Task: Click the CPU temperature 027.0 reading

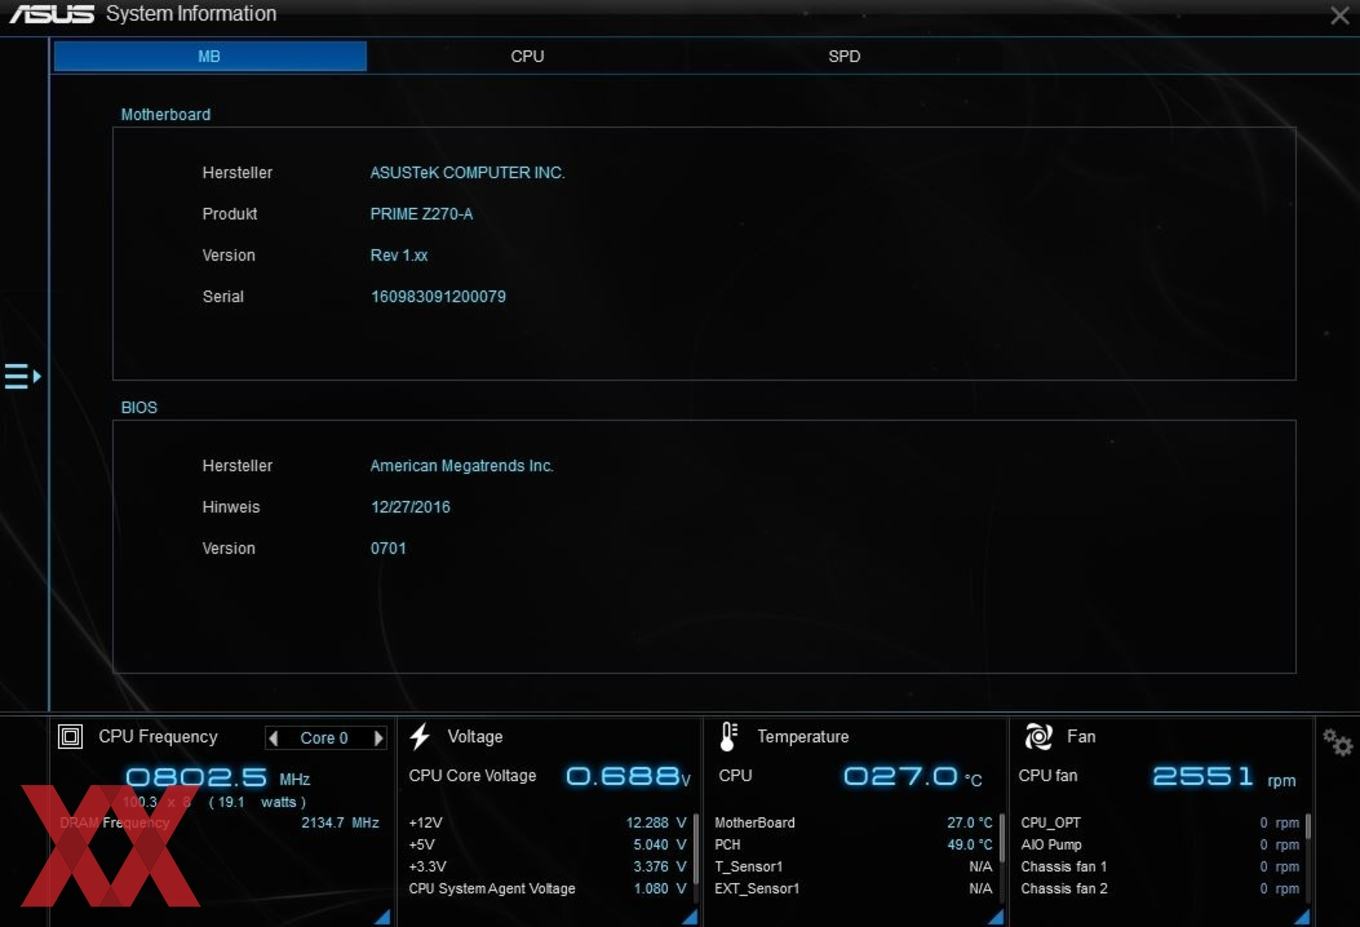Action: point(912,777)
